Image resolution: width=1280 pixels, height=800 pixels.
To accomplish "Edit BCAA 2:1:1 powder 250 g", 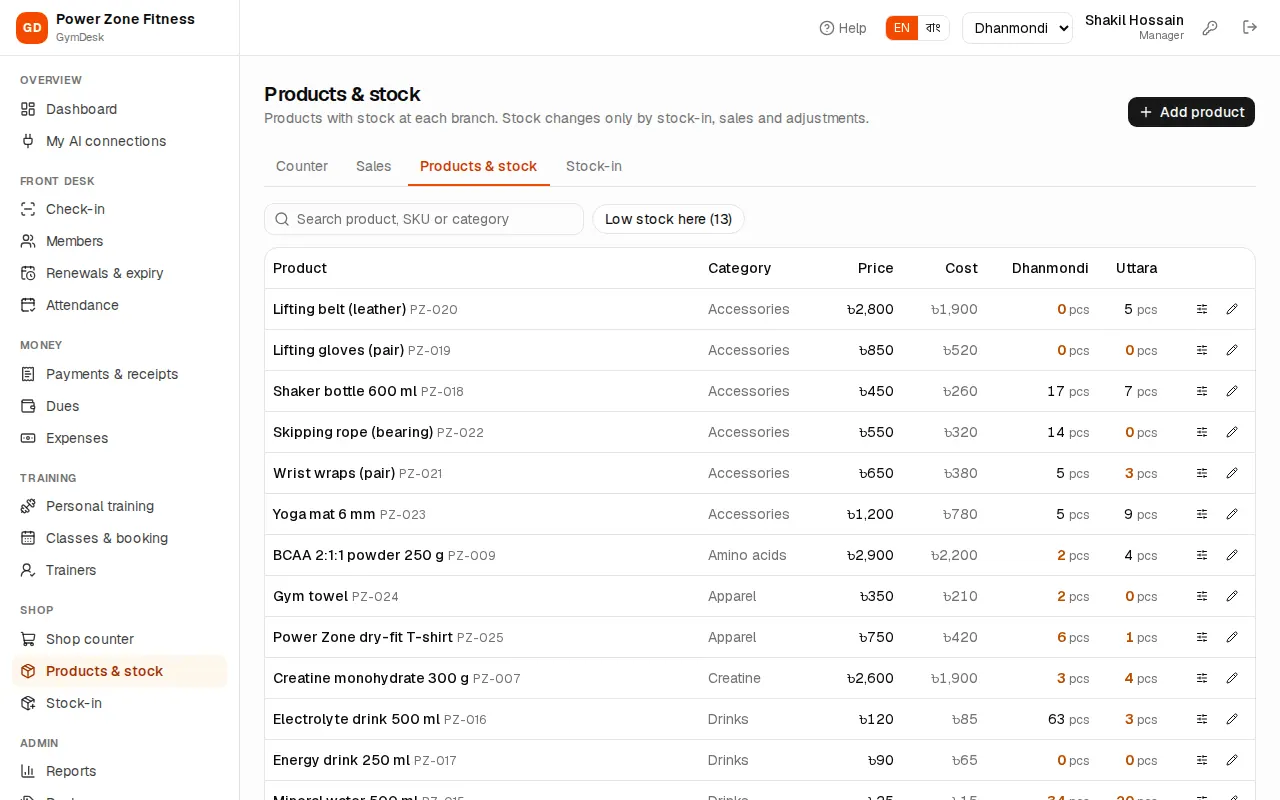I will tap(1232, 555).
